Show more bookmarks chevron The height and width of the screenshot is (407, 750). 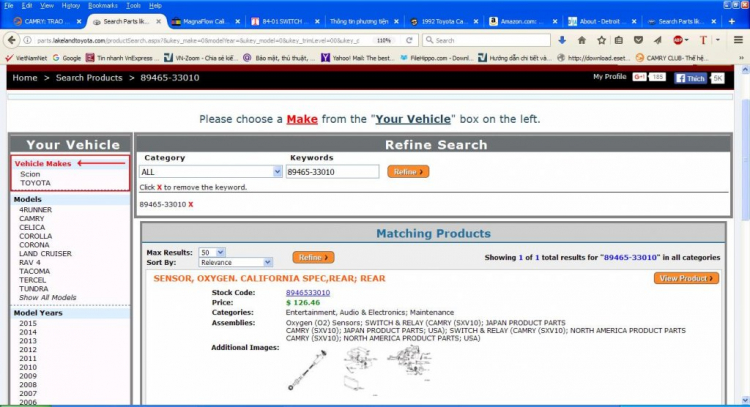pyautogui.click(x=741, y=58)
